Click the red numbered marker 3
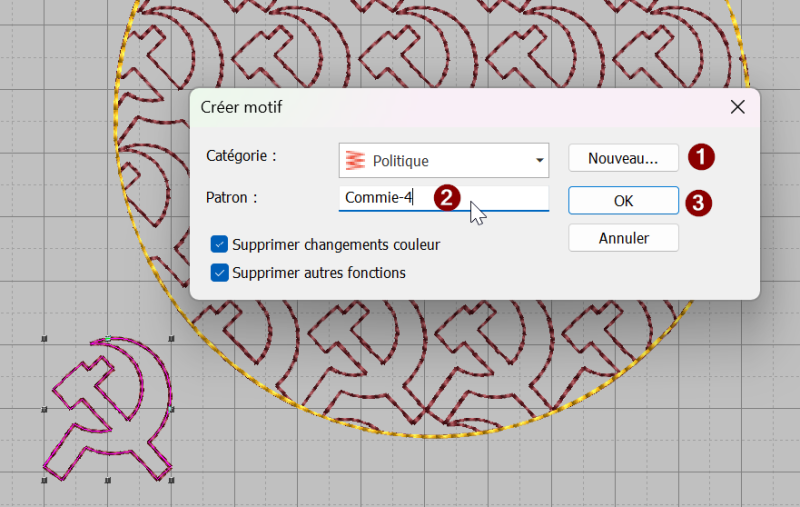Screen dimensions: 800x507 pos(698,202)
